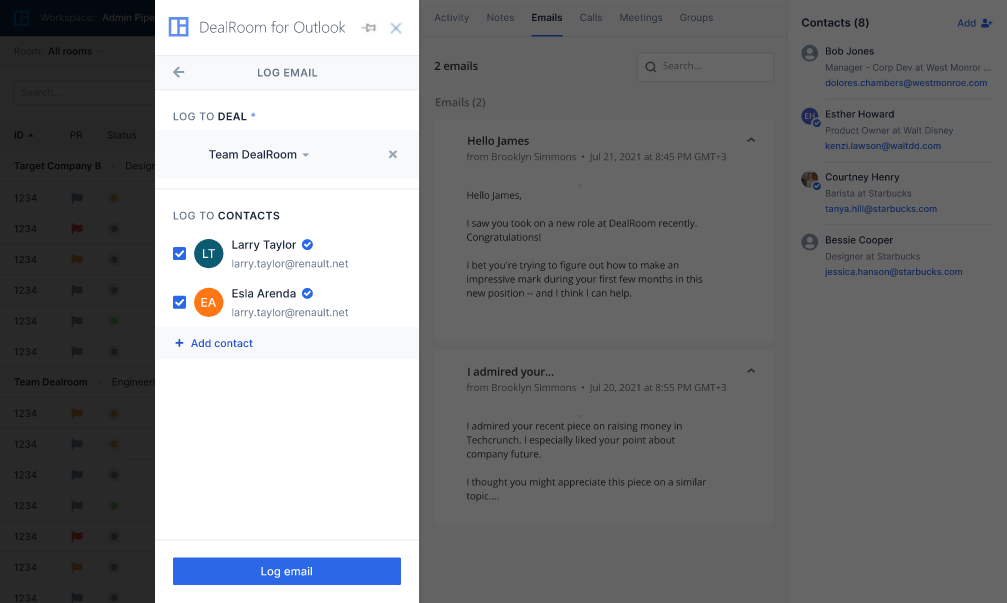Collapse the Hello James email
The image size is (1007, 603).
751,141
